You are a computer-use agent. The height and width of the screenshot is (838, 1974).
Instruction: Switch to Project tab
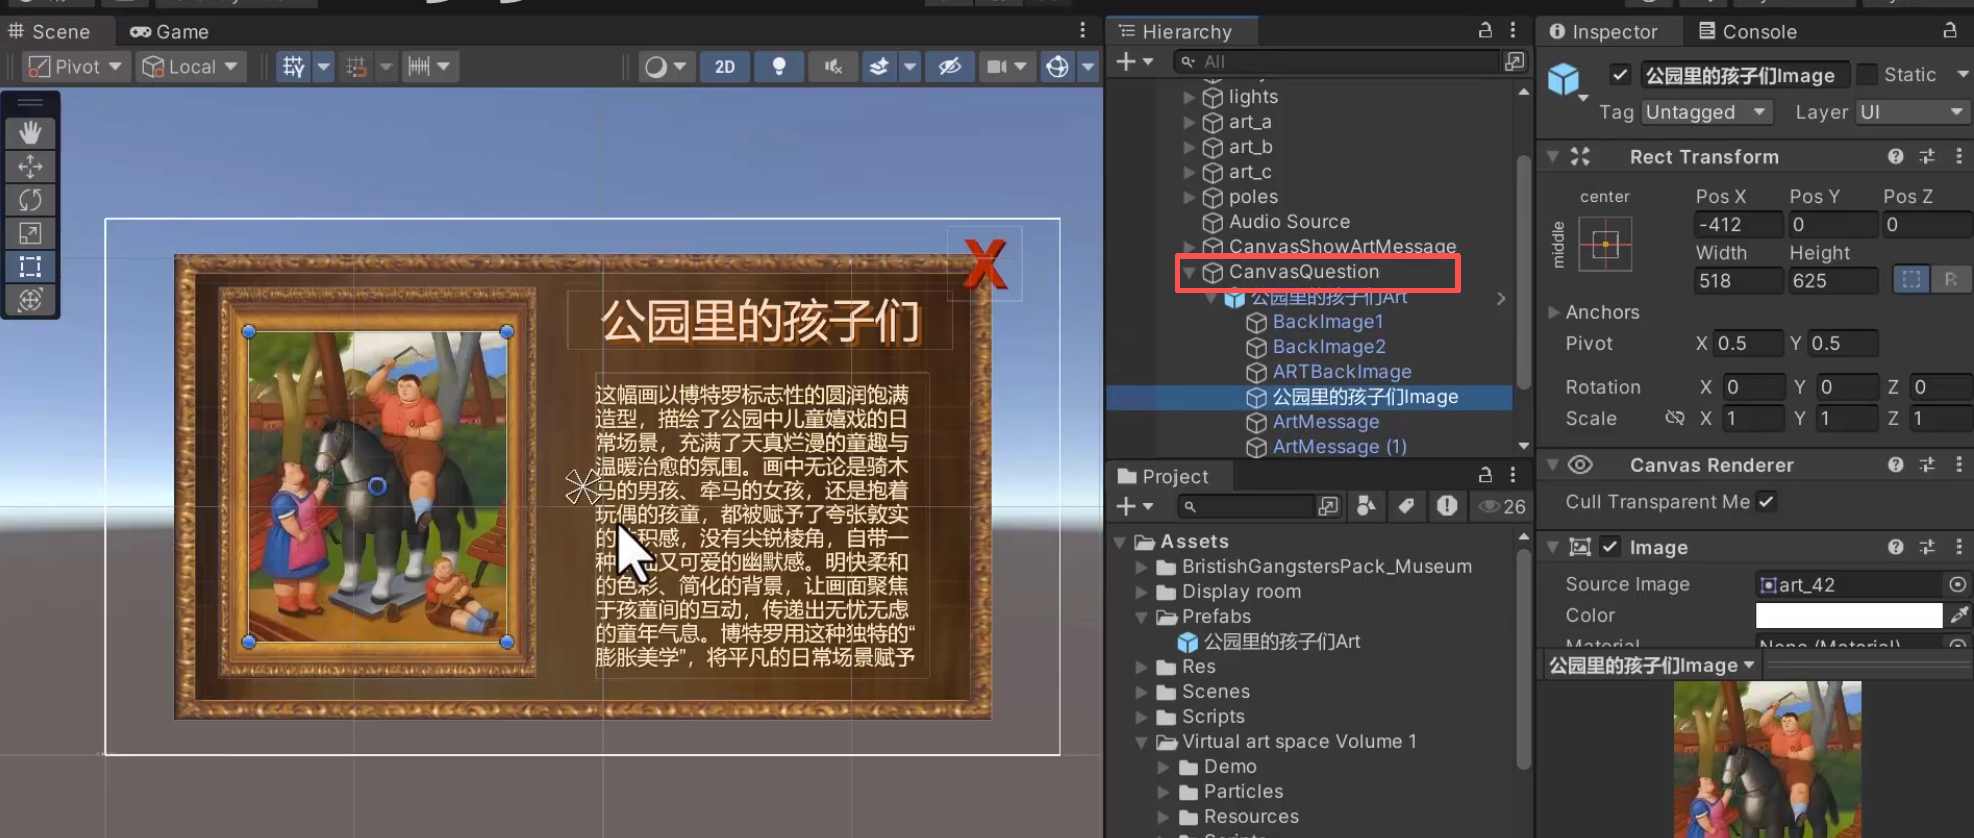(x=1163, y=477)
